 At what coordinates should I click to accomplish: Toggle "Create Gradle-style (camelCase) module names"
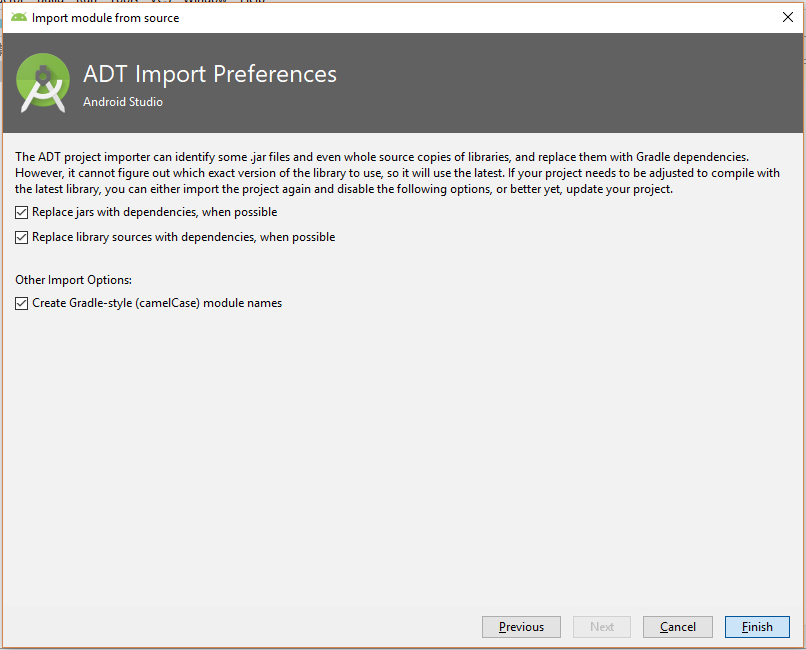21,302
